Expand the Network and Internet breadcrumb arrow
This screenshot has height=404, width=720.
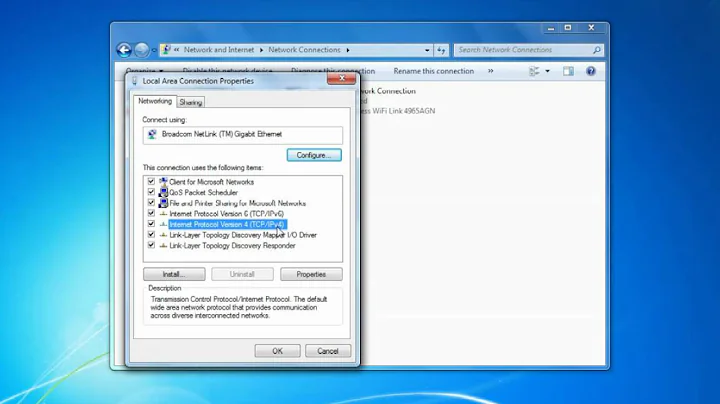[x=261, y=50]
